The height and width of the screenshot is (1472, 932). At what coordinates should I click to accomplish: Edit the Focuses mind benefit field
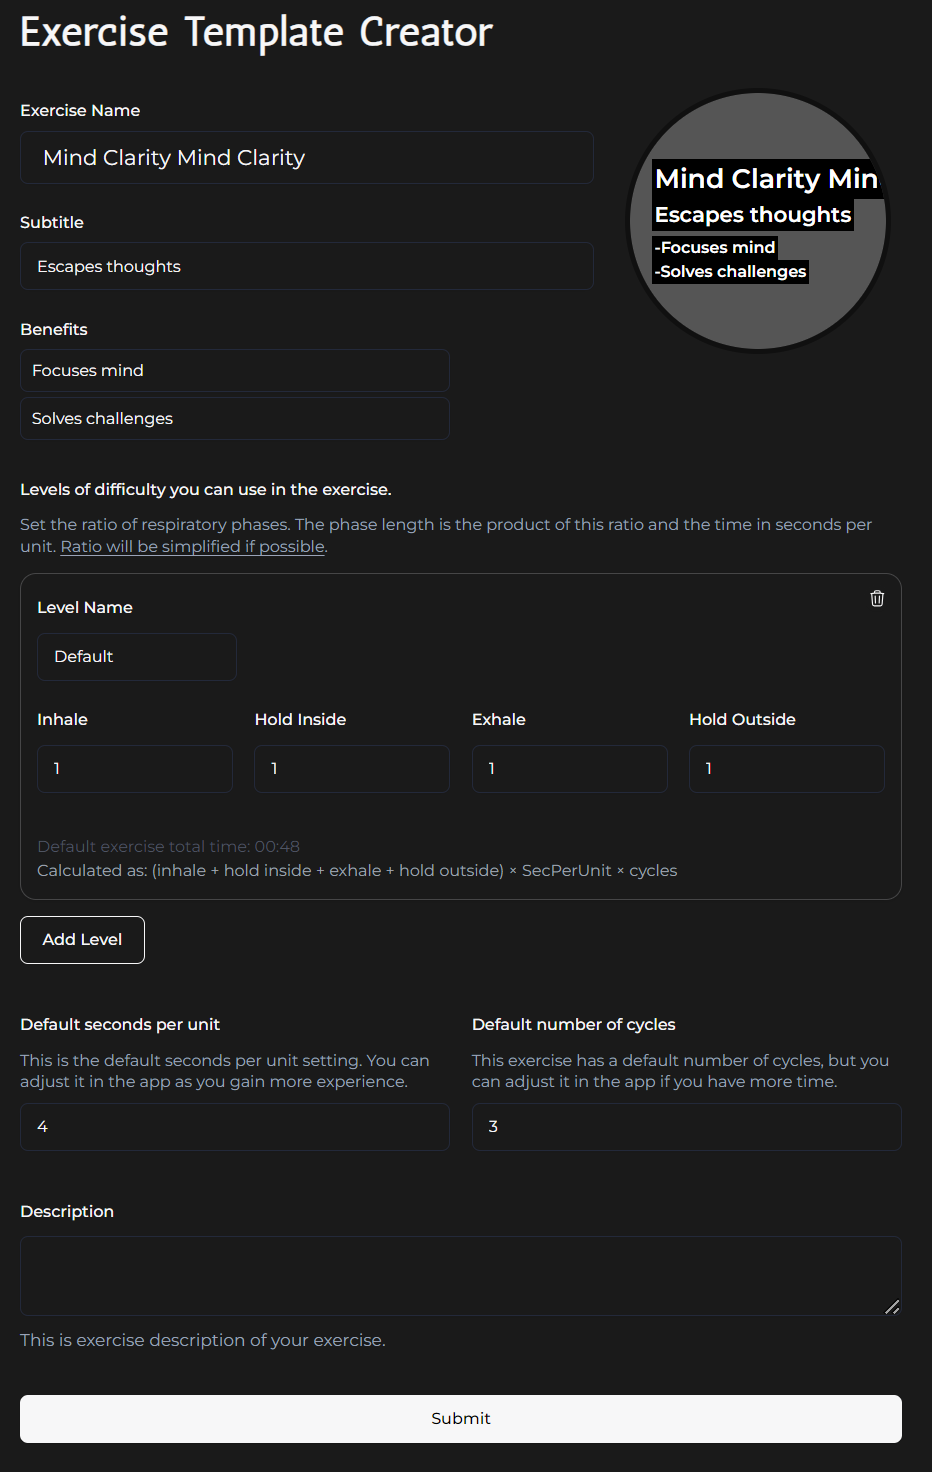pos(234,371)
